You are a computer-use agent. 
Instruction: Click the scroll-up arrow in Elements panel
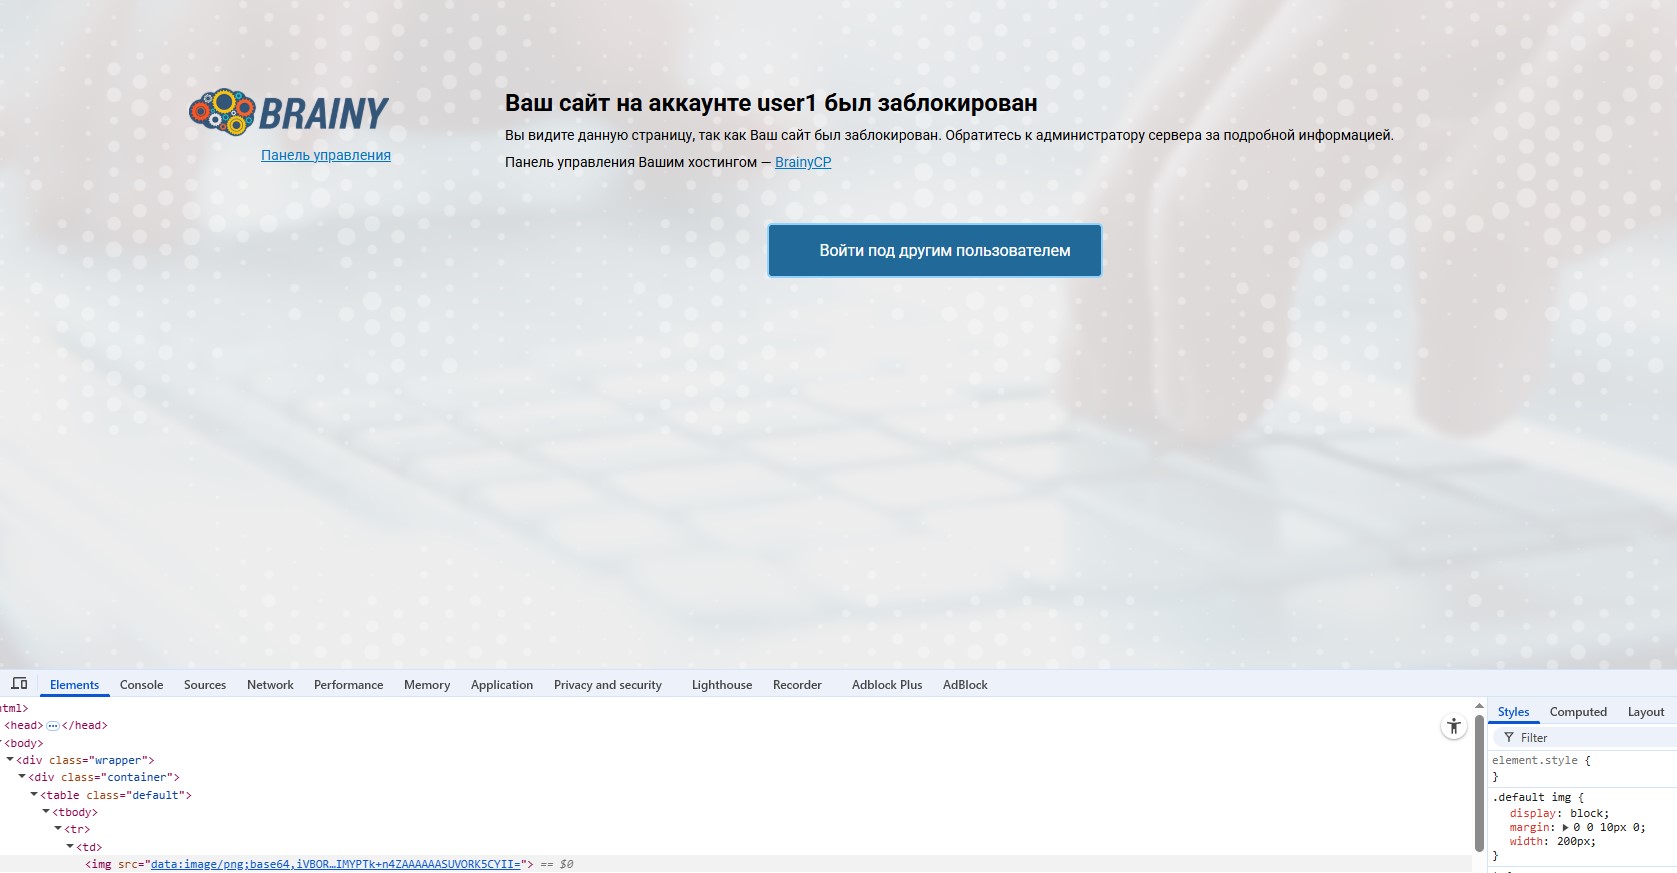[x=1479, y=706]
